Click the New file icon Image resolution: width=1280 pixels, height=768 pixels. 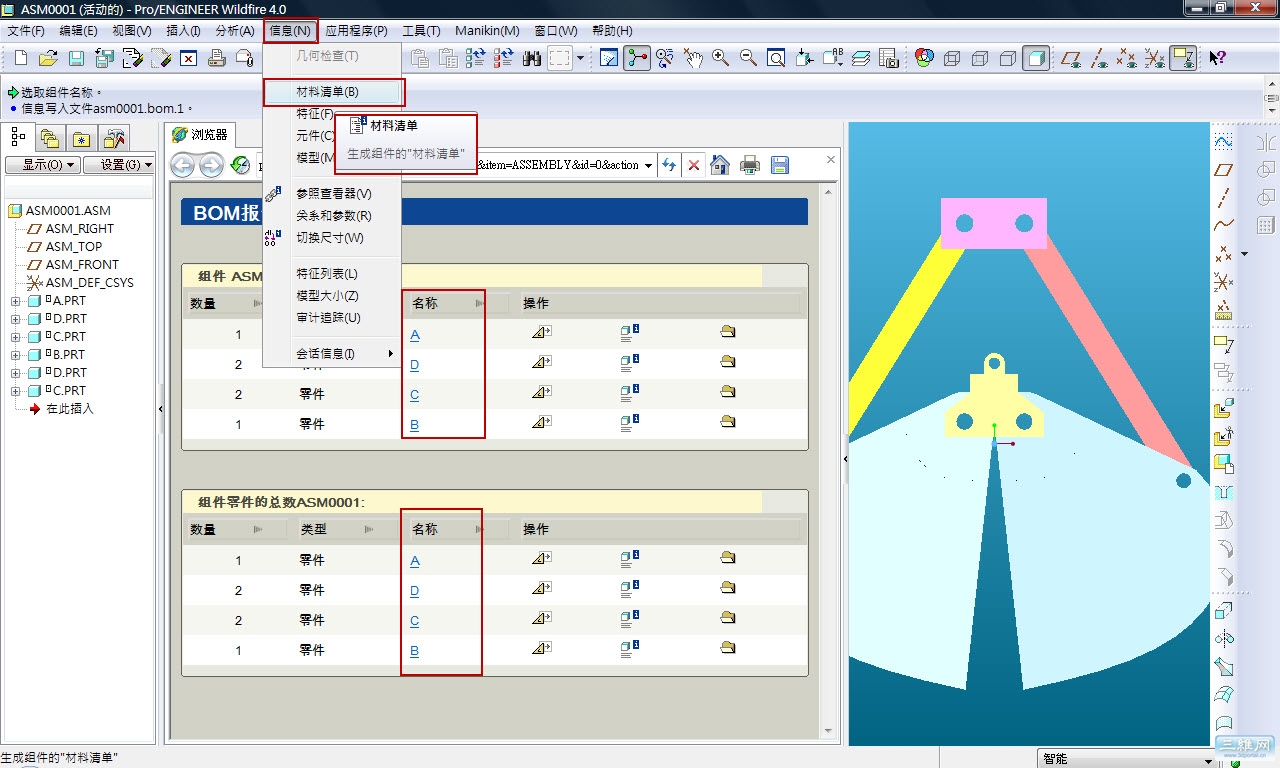[21, 58]
